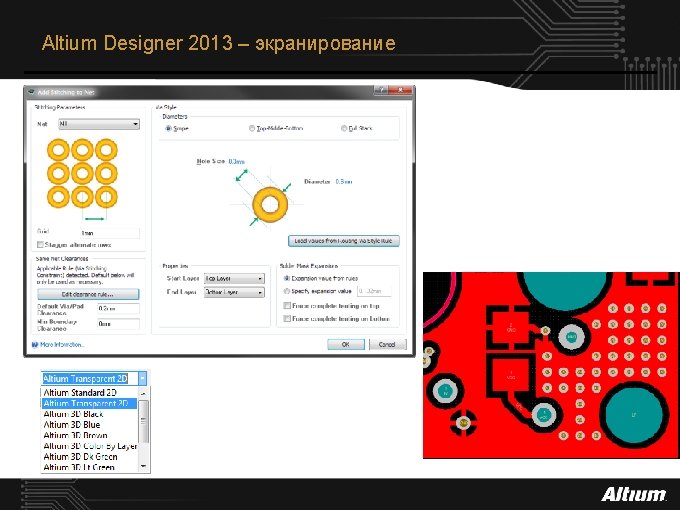680x510 pixels.
Task: Click Edit clearance rule button
Action: click(x=88, y=294)
